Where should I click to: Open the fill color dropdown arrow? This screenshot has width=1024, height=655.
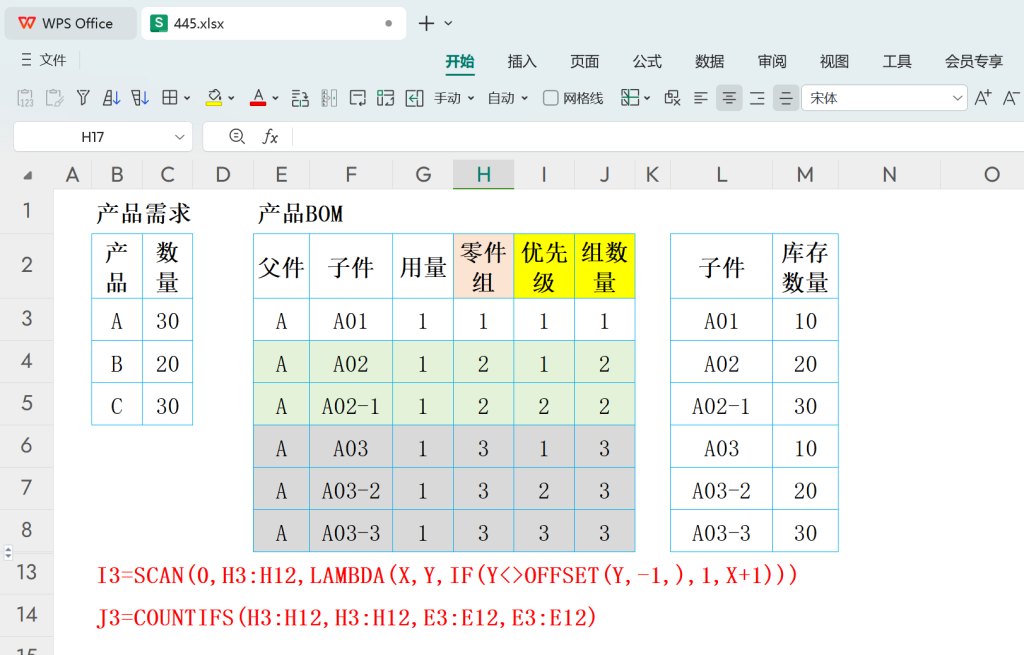click(231, 99)
